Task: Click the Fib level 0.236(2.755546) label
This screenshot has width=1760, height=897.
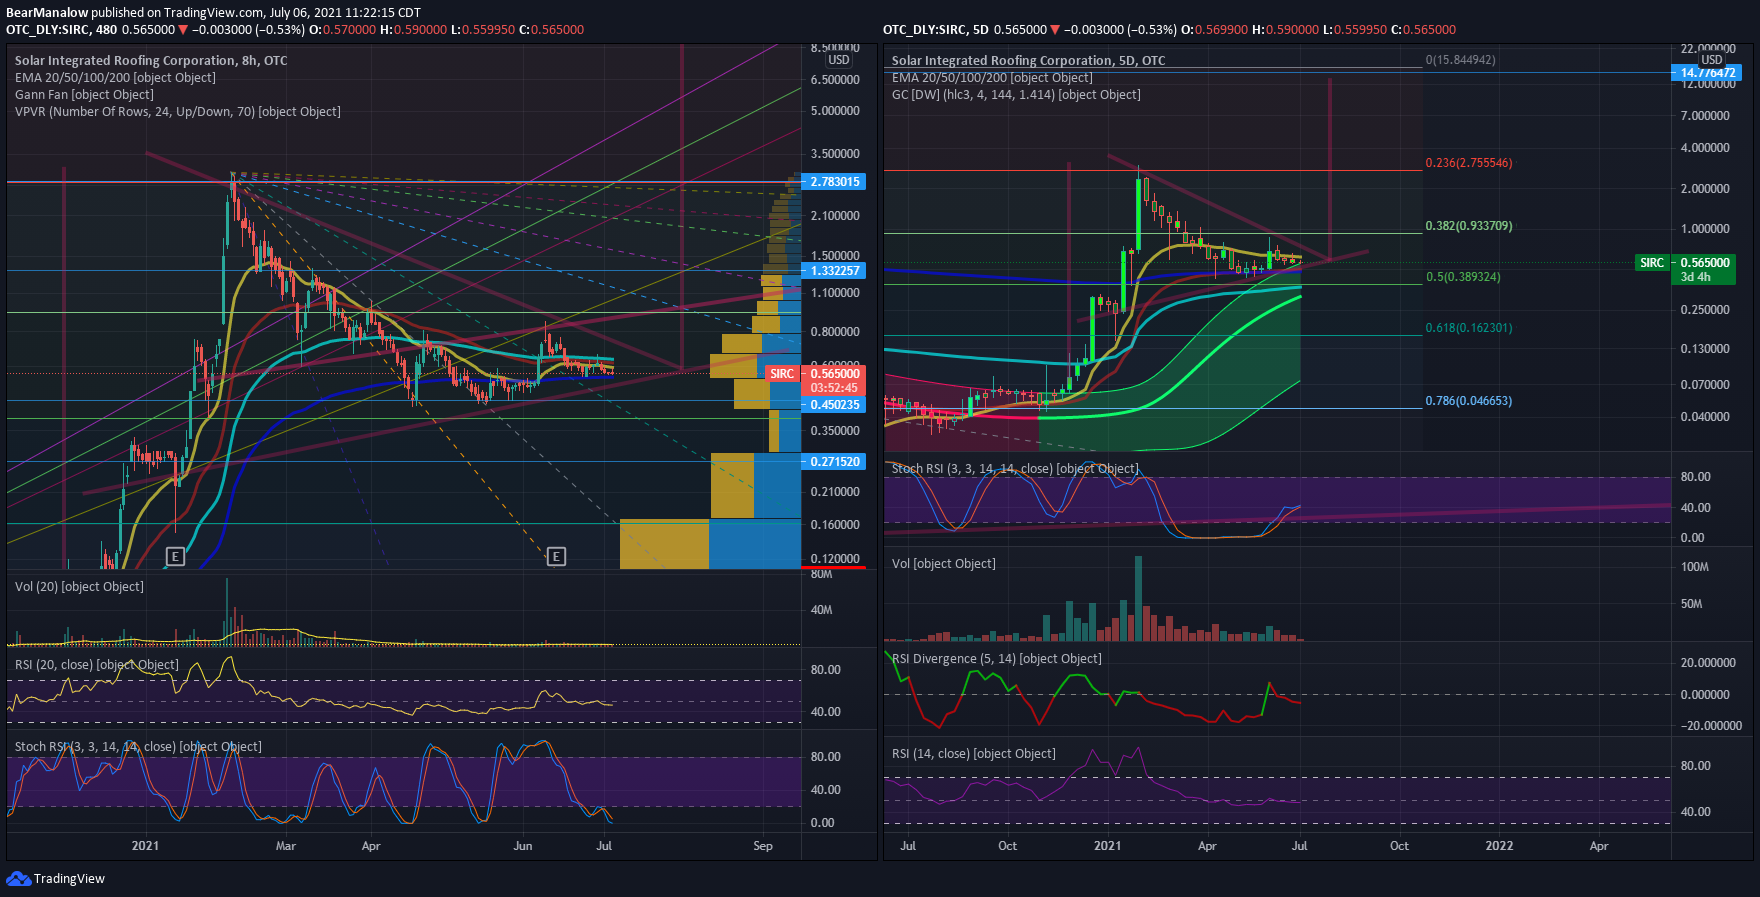Action: coord(1468,162)
